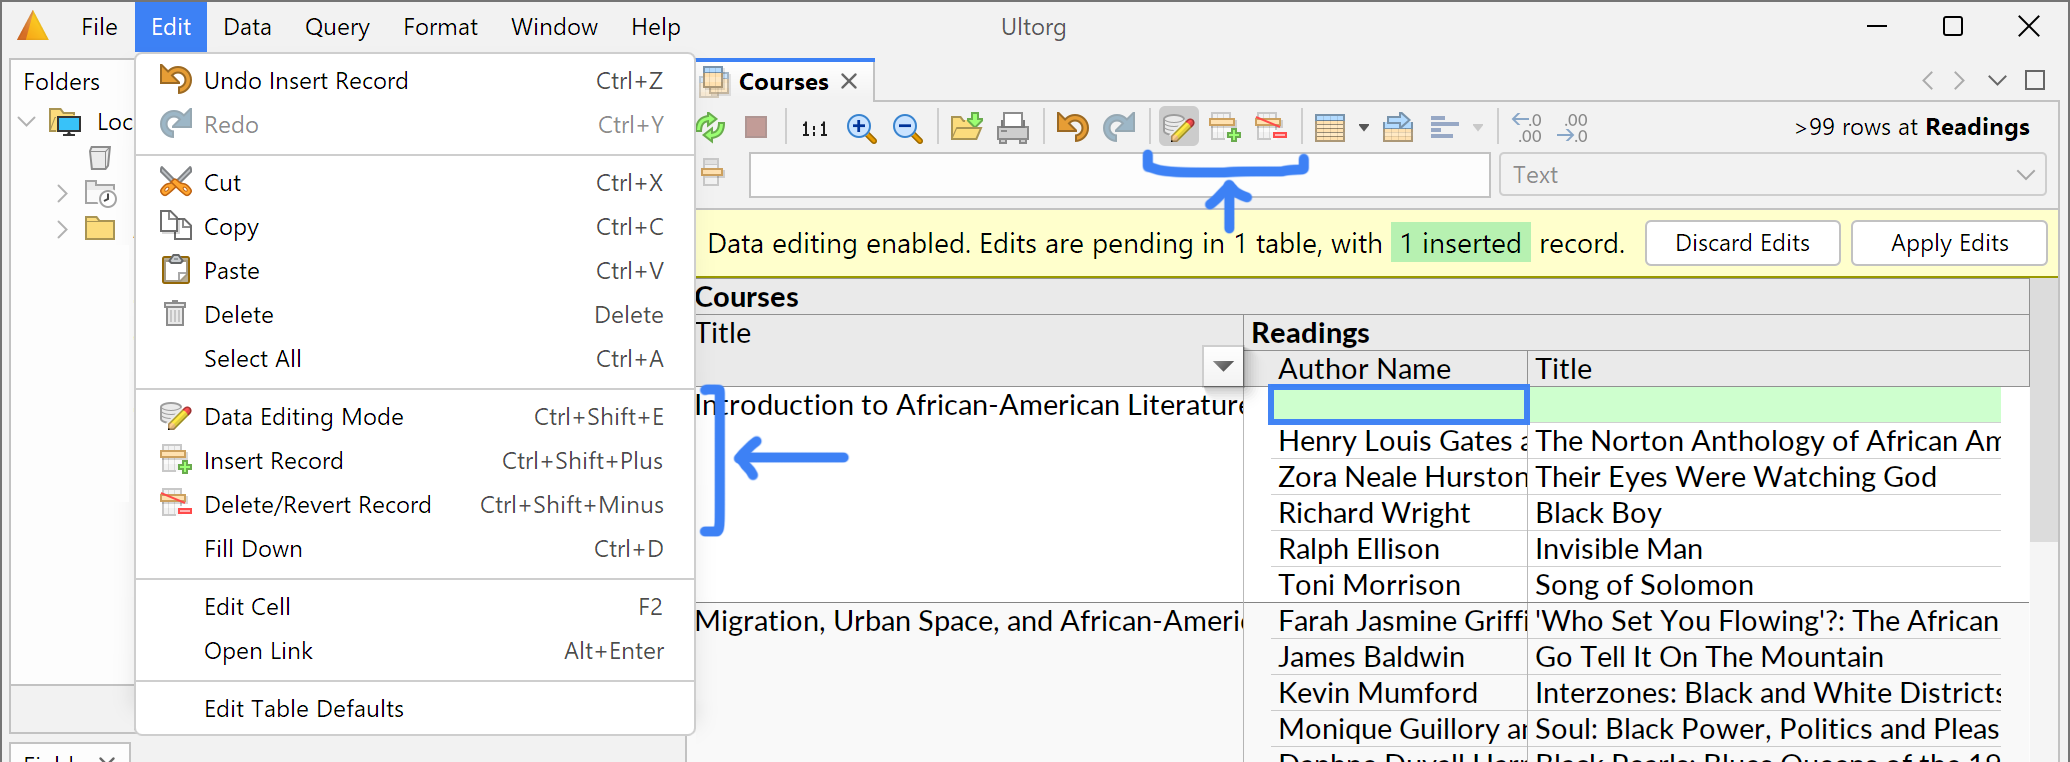Choose Edit Table Defaults menu entry
This screenshot has width=2070, height=762.
(415, 709)
